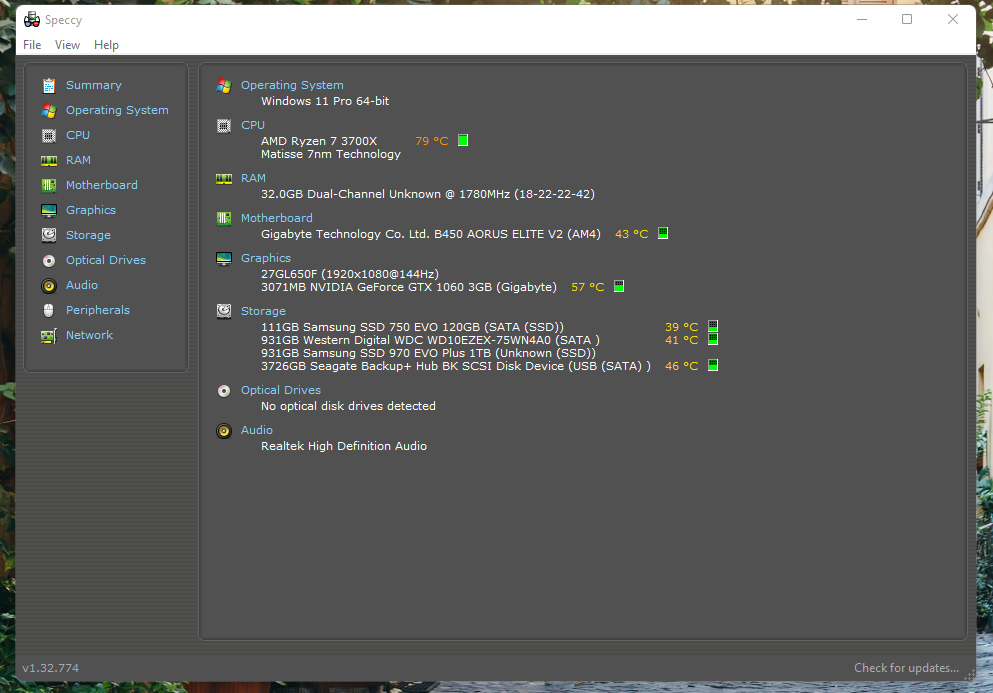Screen dimensions: 993x693
Task: Click temperature indicator for Samsung 750 EVO 39 °C
Action: click(713, 326)
